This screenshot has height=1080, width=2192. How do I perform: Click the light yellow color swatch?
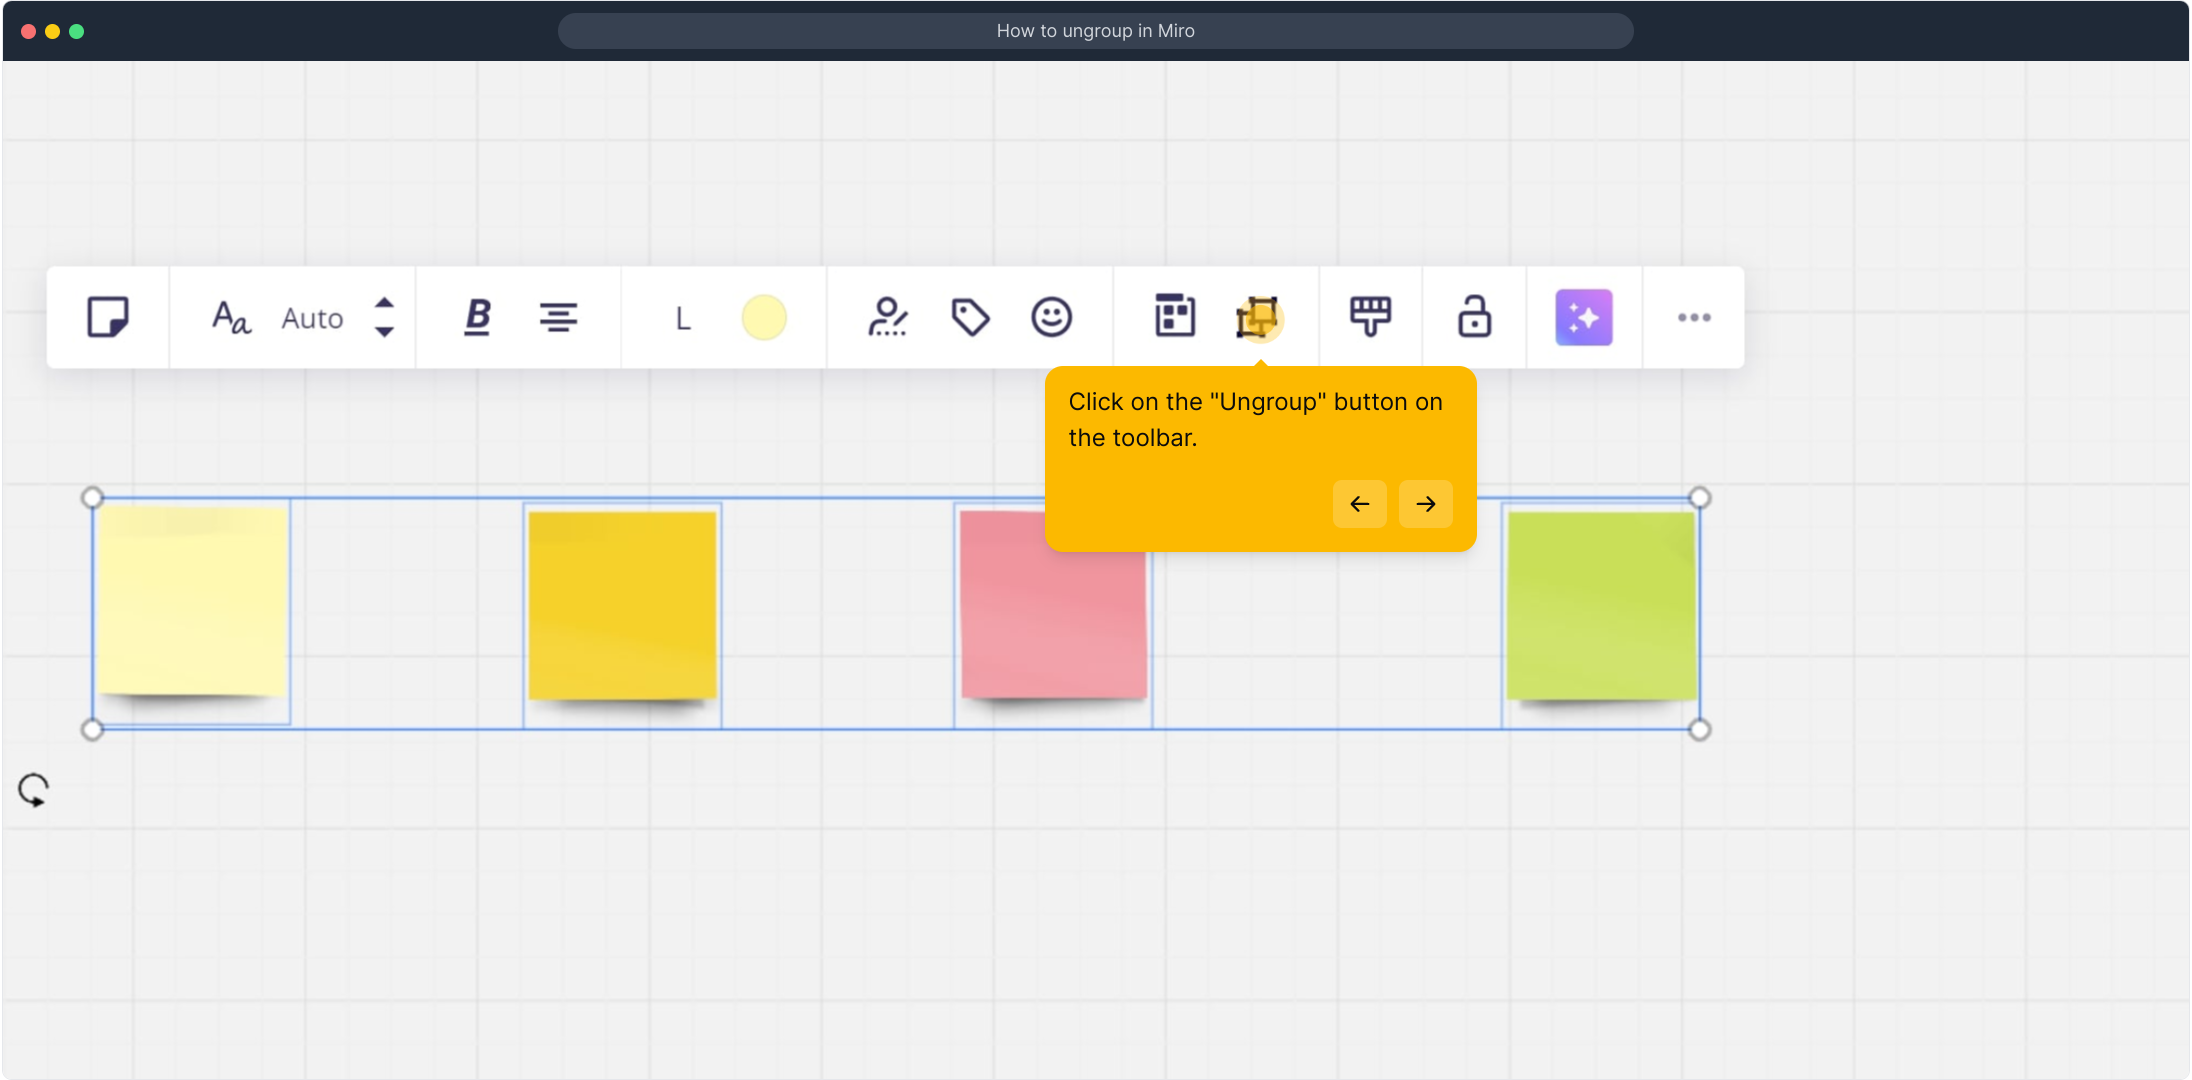pyautogui.click(x=764, y=318)
